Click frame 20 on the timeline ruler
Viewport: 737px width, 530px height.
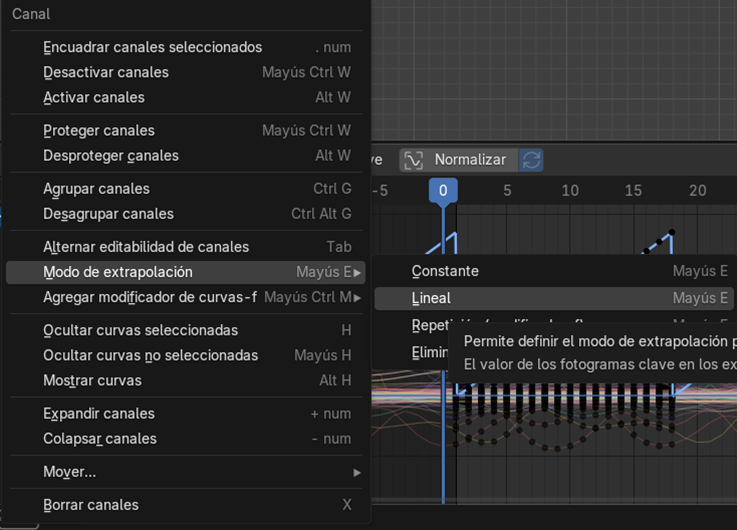coord(698,190)
